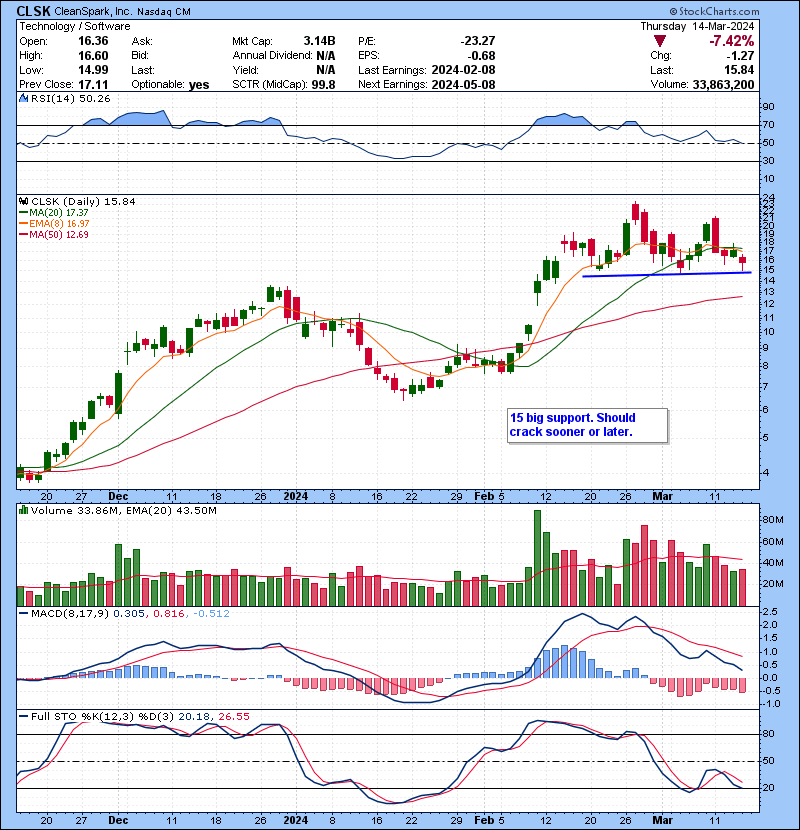Click the StockCharts.com copyright label

point(714,11)
